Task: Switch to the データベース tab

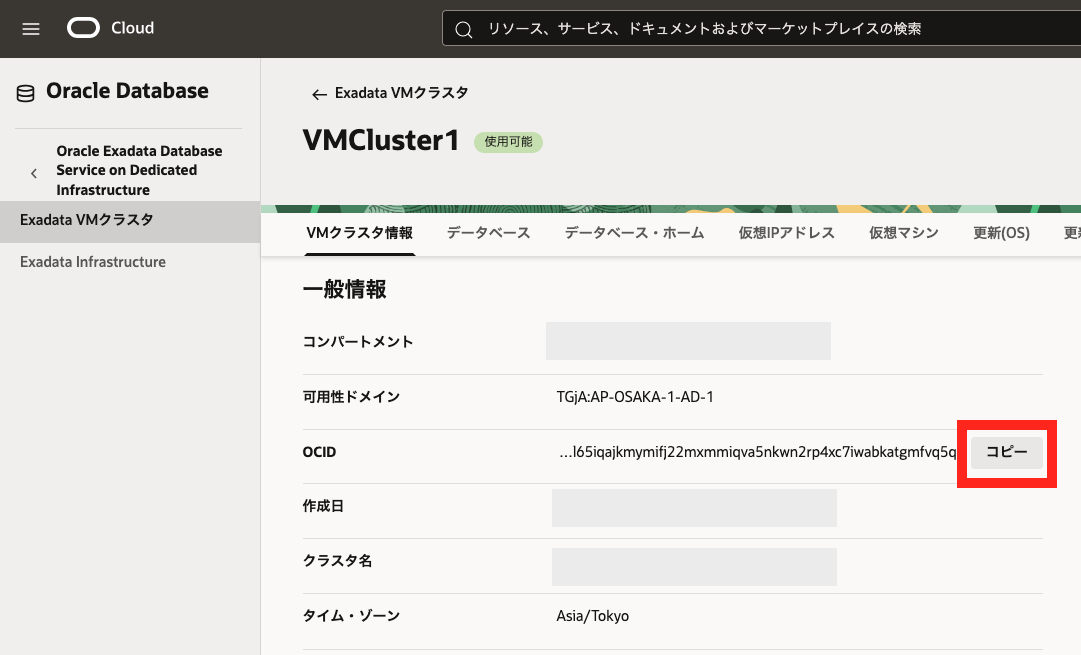Action: click(488, 233)
